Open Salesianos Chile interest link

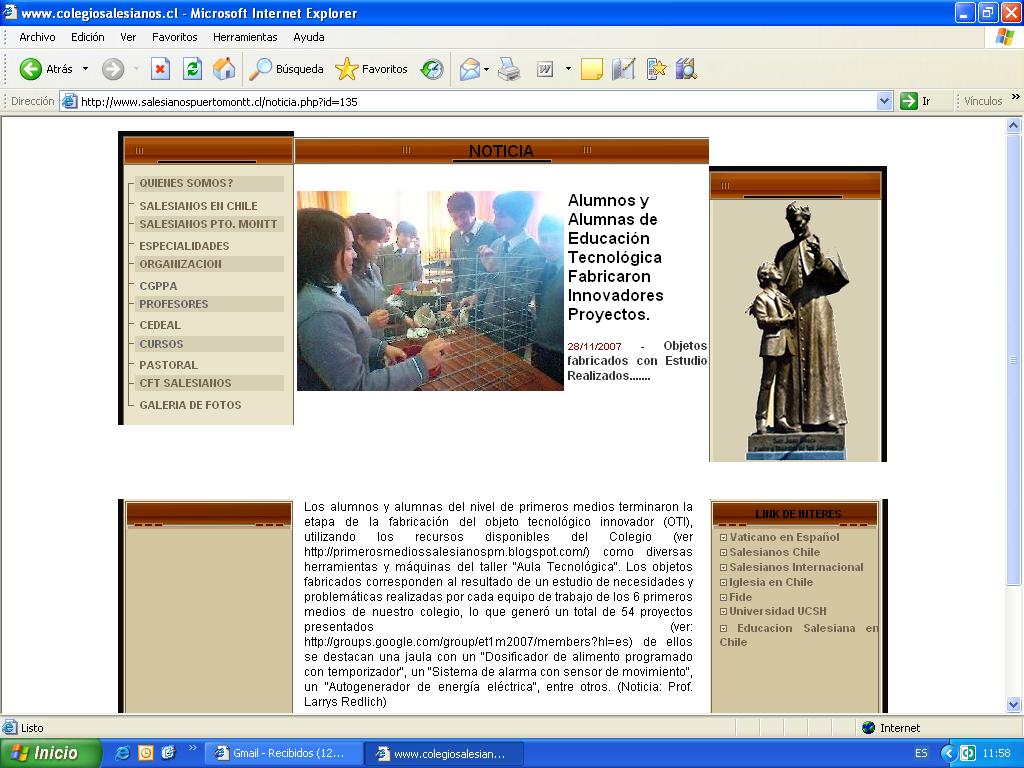coord(775,552)
